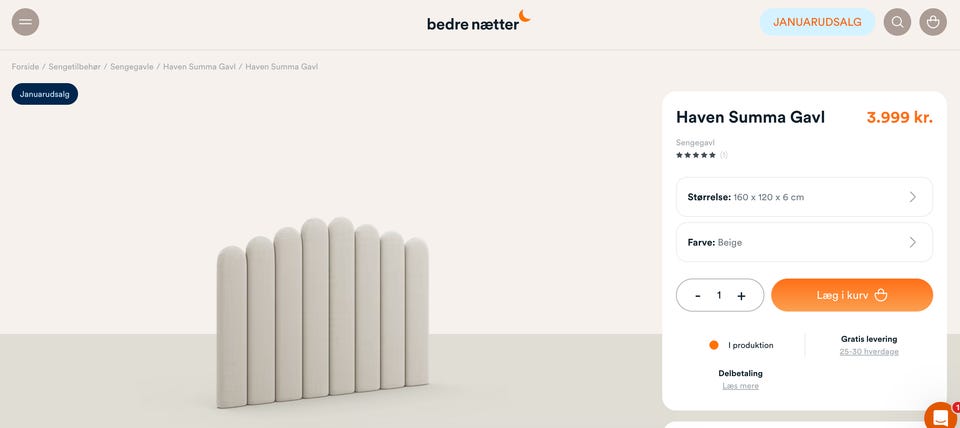Navigate to Sengetilbehør breadcrumb

pyautogui.click(x=75, y=67)
